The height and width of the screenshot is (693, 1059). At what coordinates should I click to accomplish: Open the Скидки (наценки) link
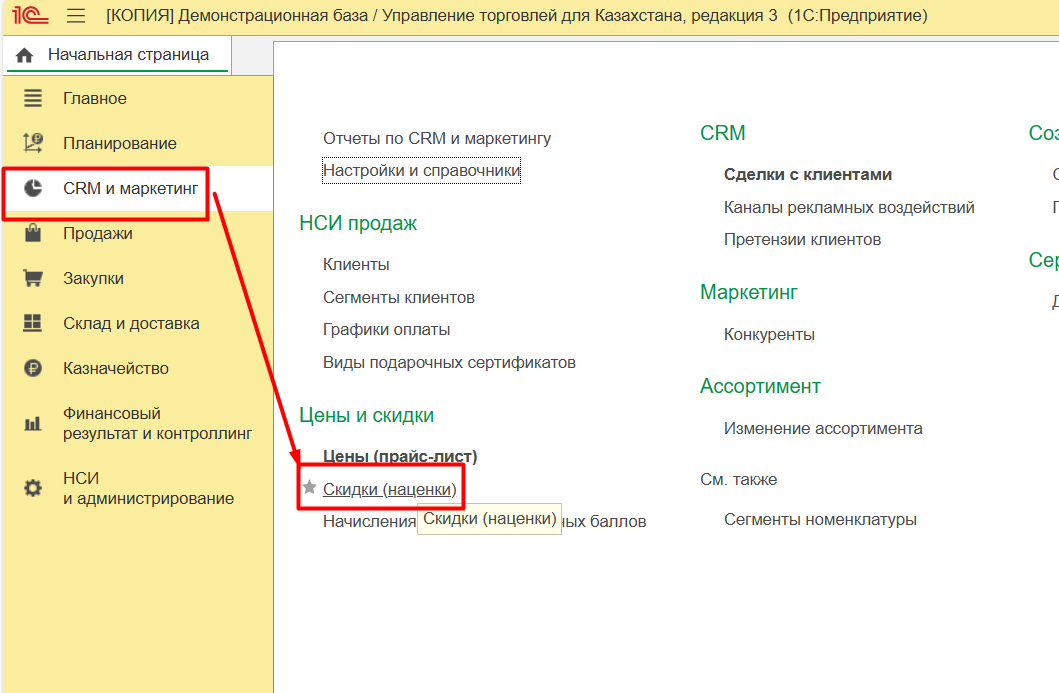[x=389, y=489]
